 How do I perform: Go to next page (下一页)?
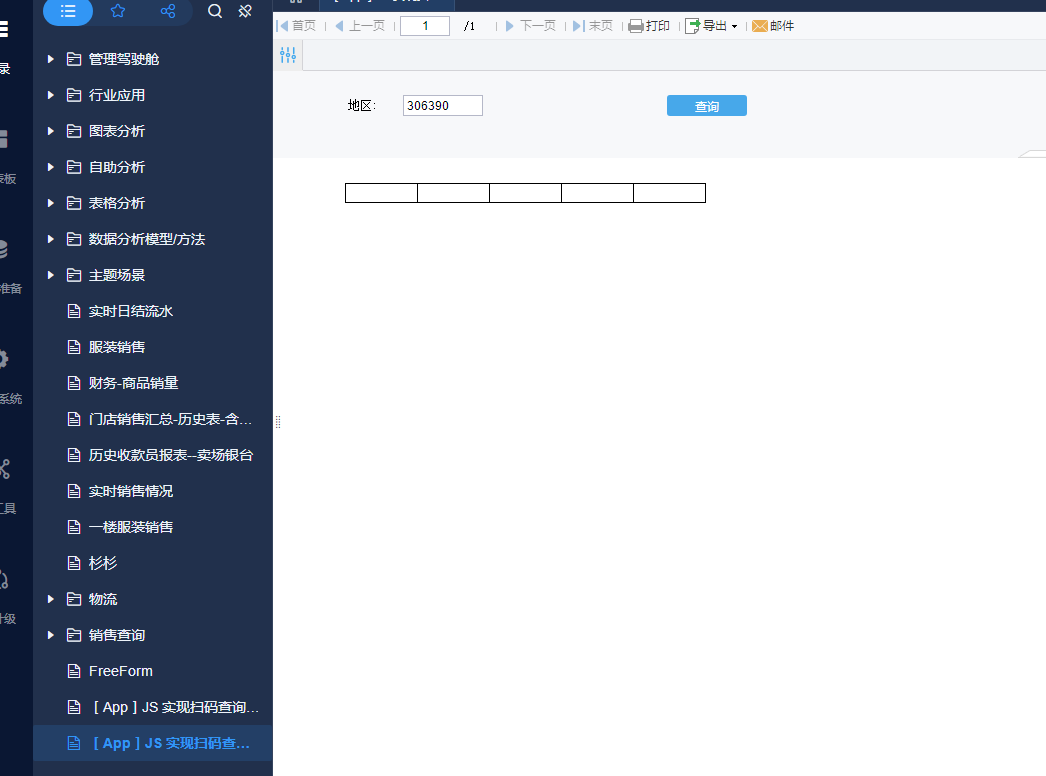click(x=530, y=26)
